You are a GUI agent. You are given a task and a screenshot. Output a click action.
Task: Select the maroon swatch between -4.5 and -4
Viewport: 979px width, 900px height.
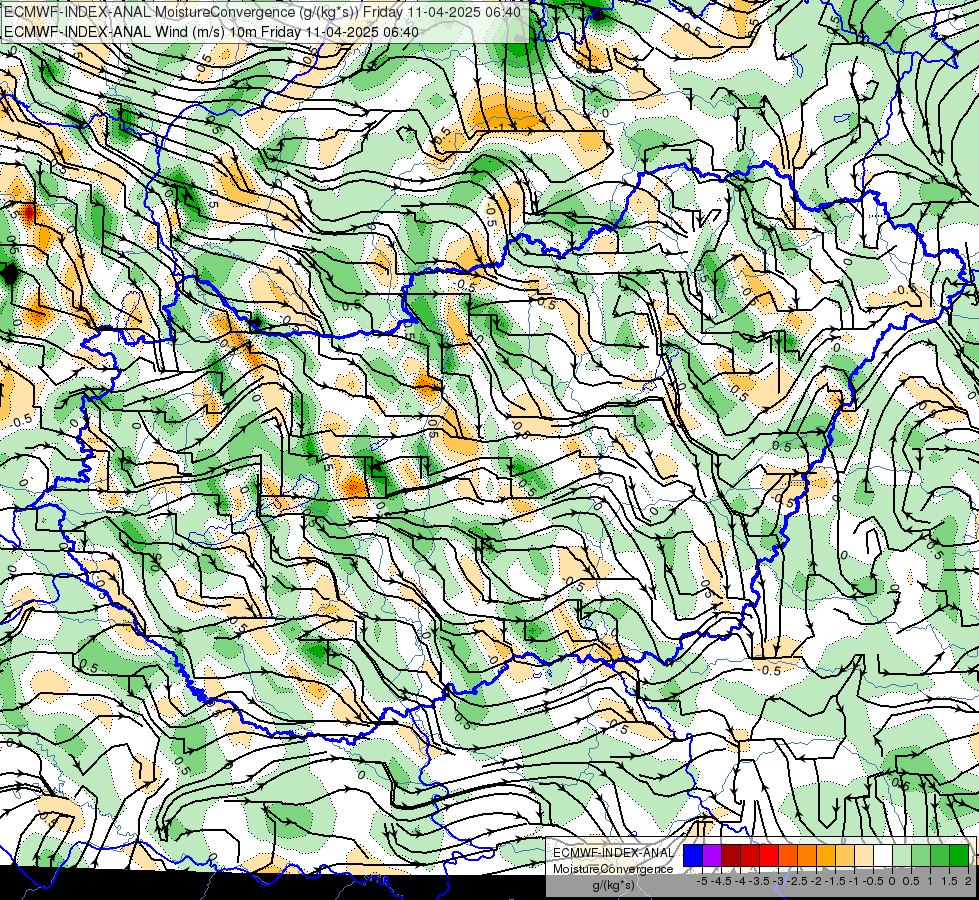[731, 855]
